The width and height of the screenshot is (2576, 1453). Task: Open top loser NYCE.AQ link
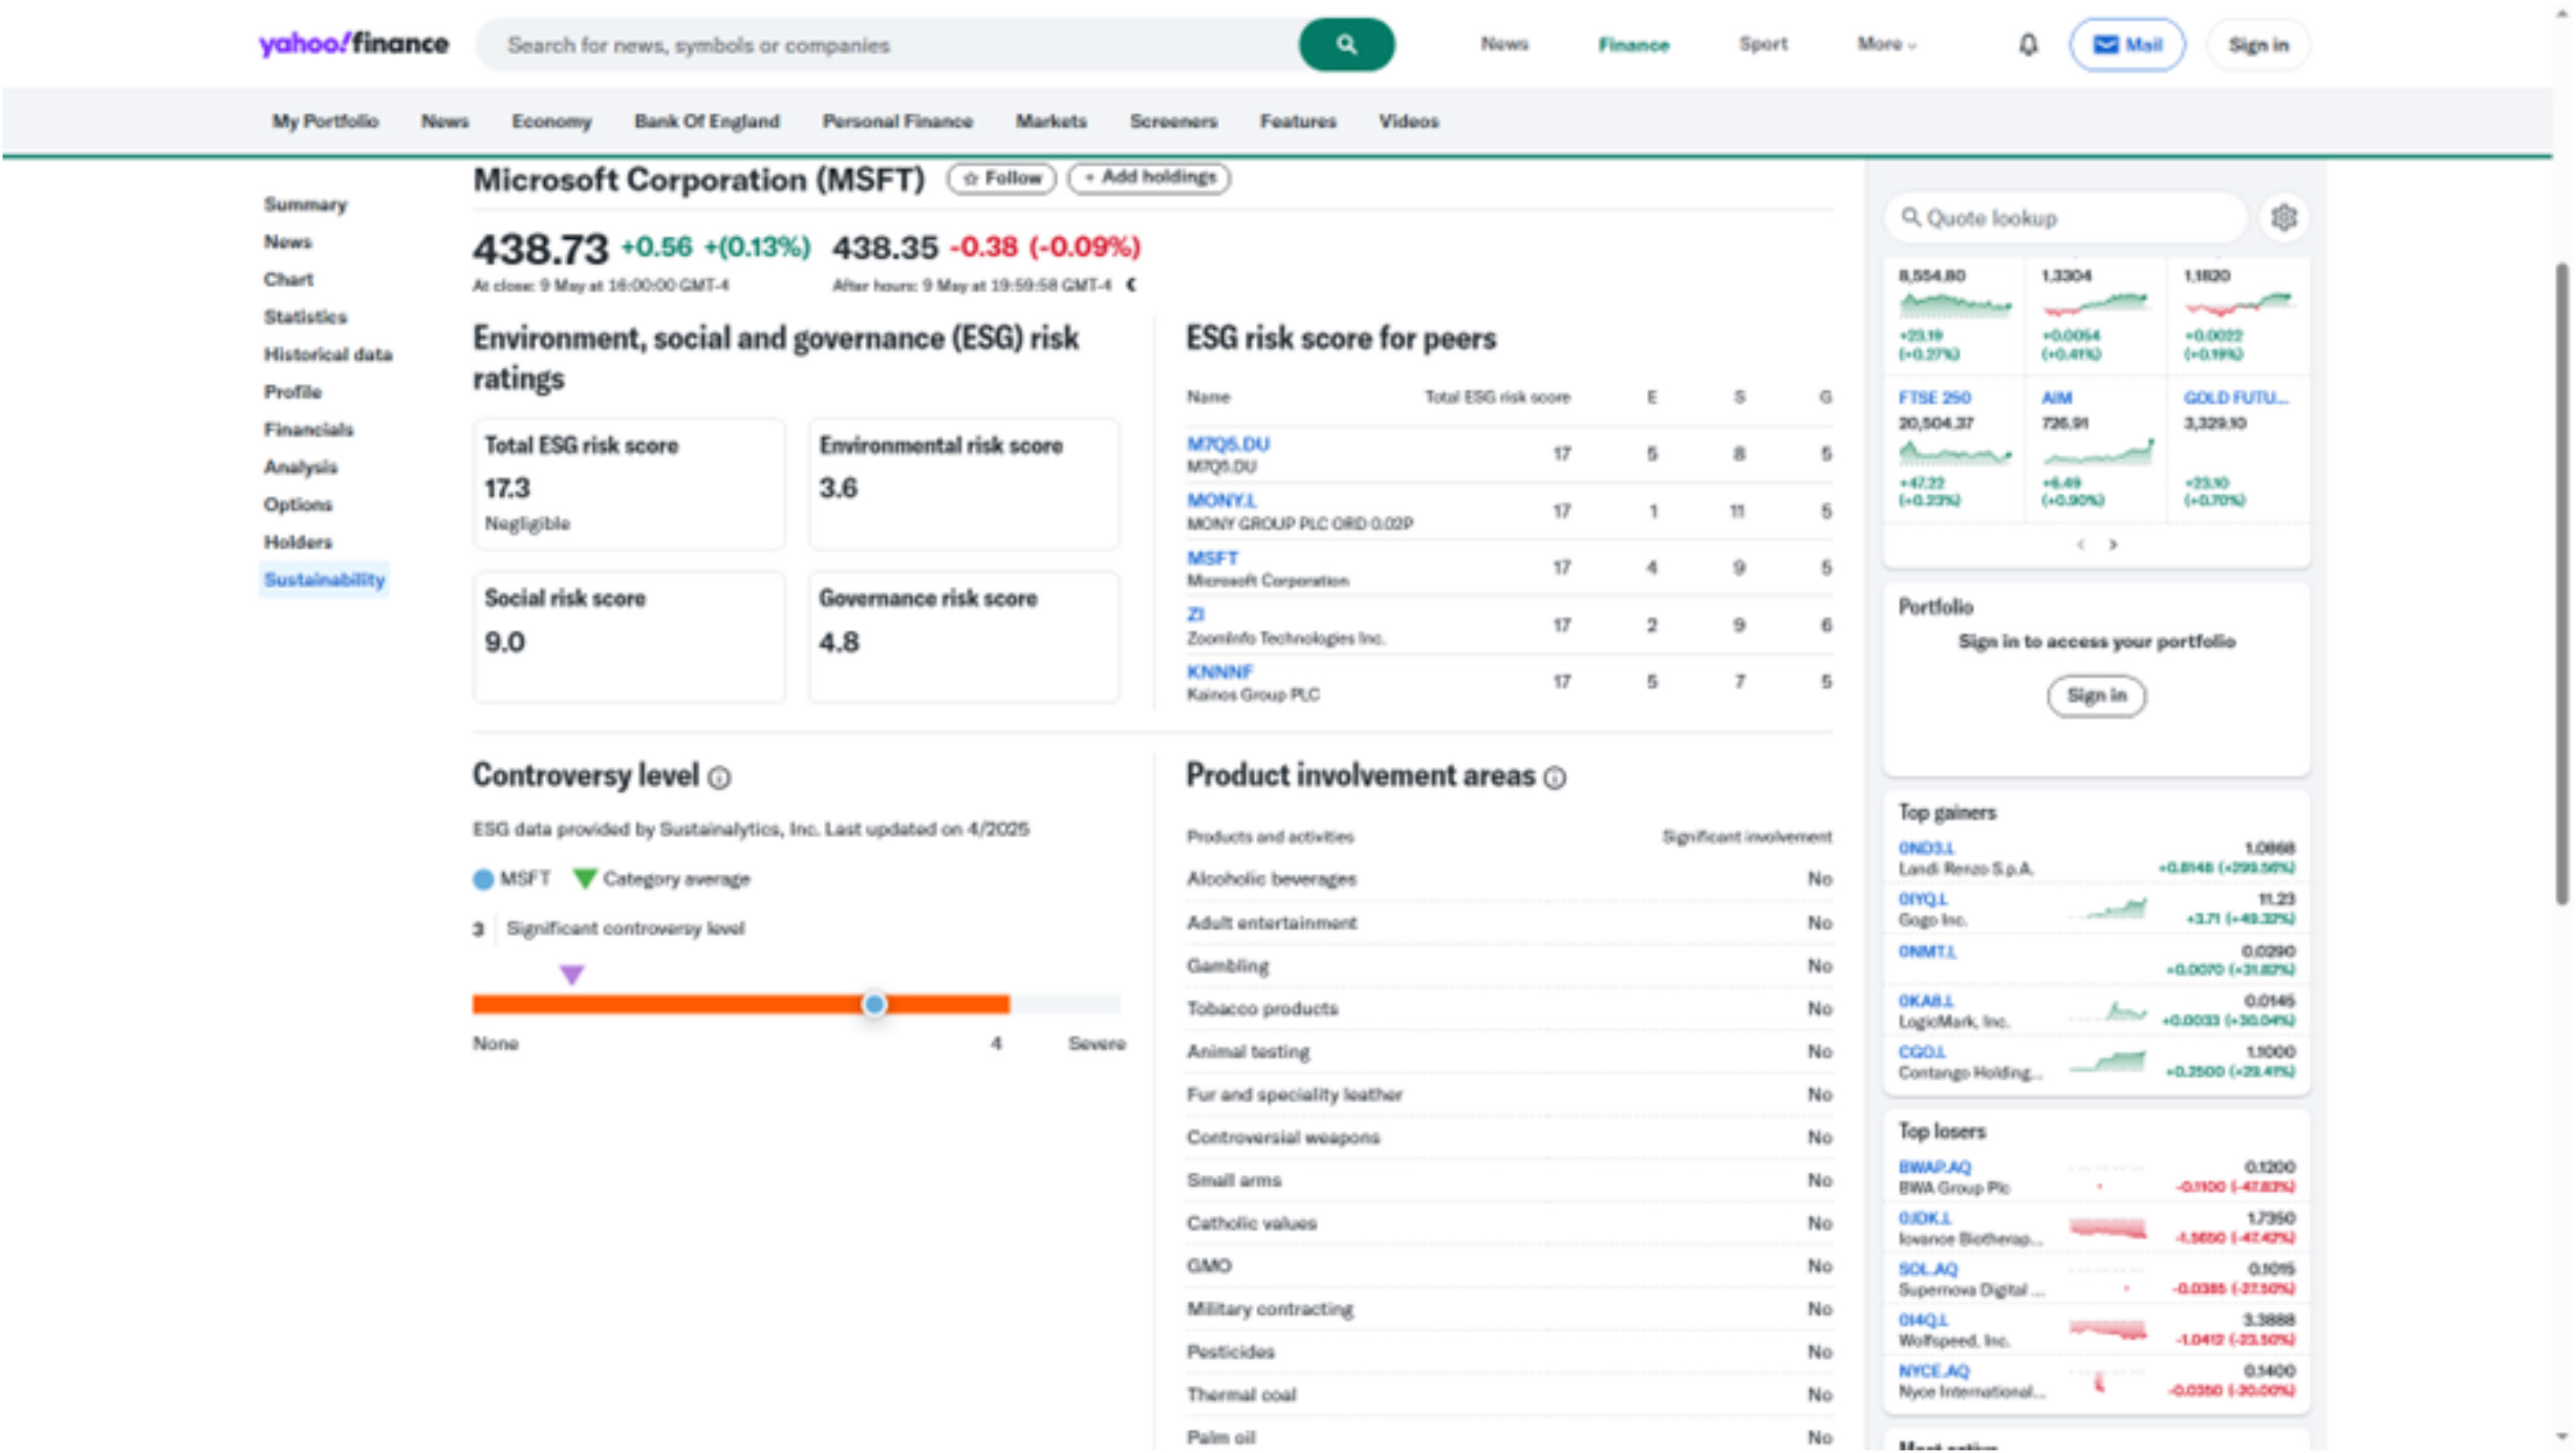point(1934,1371)
